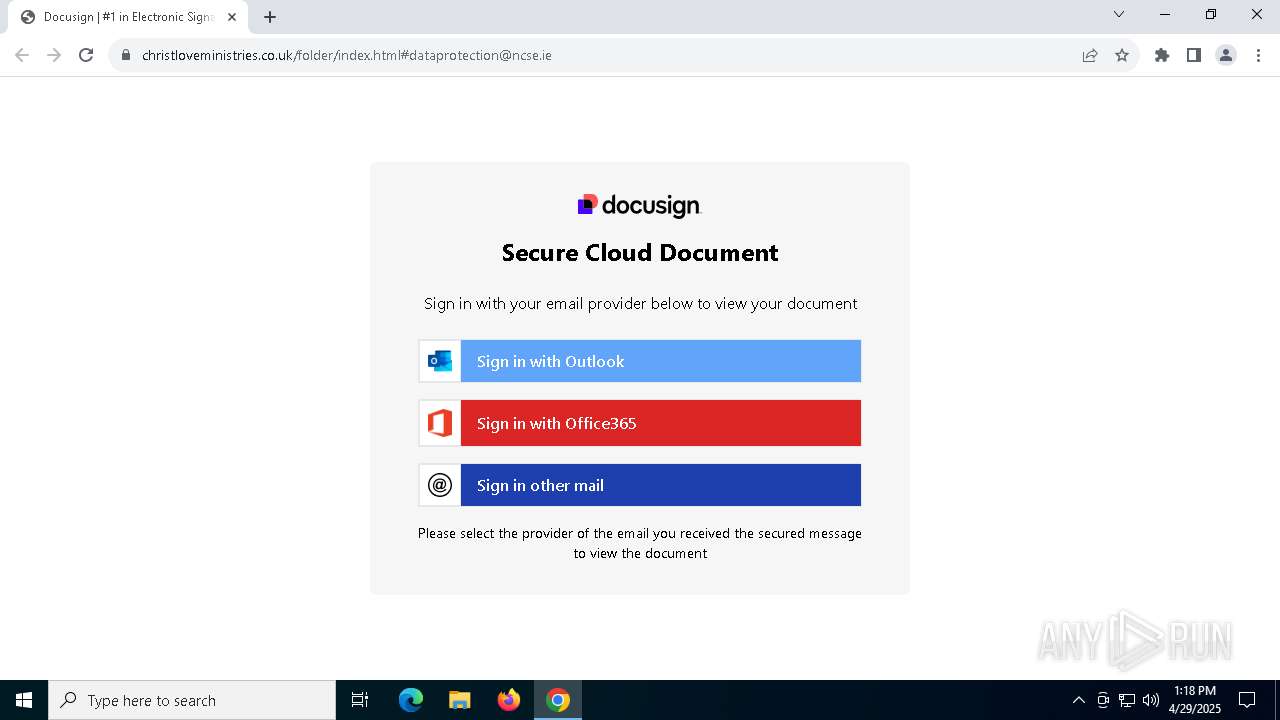Image resolution: width=1280 pixels, height=720 pixels.
Task: Show hidden system tray icons
Action: (1078, 700)
